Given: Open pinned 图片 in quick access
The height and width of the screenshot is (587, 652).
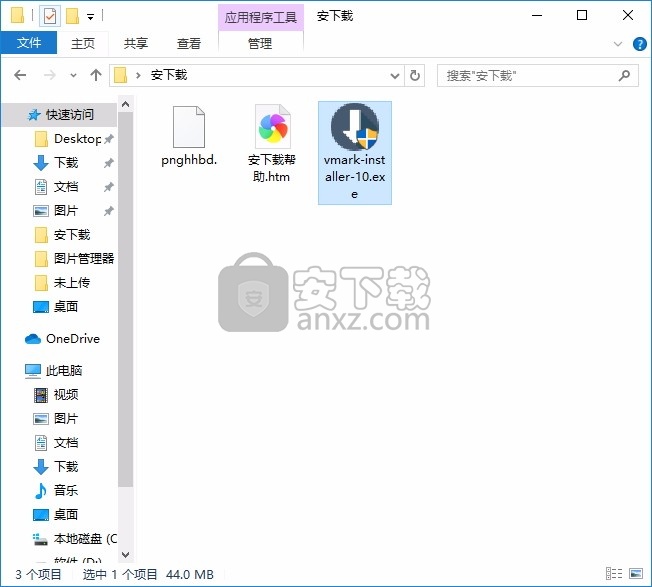Looking at the screenshot, I should point(56,211).
